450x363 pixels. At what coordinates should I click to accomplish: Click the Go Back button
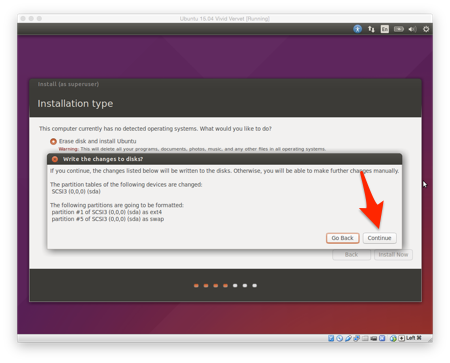pyautogui.click(x=342, y=238)
